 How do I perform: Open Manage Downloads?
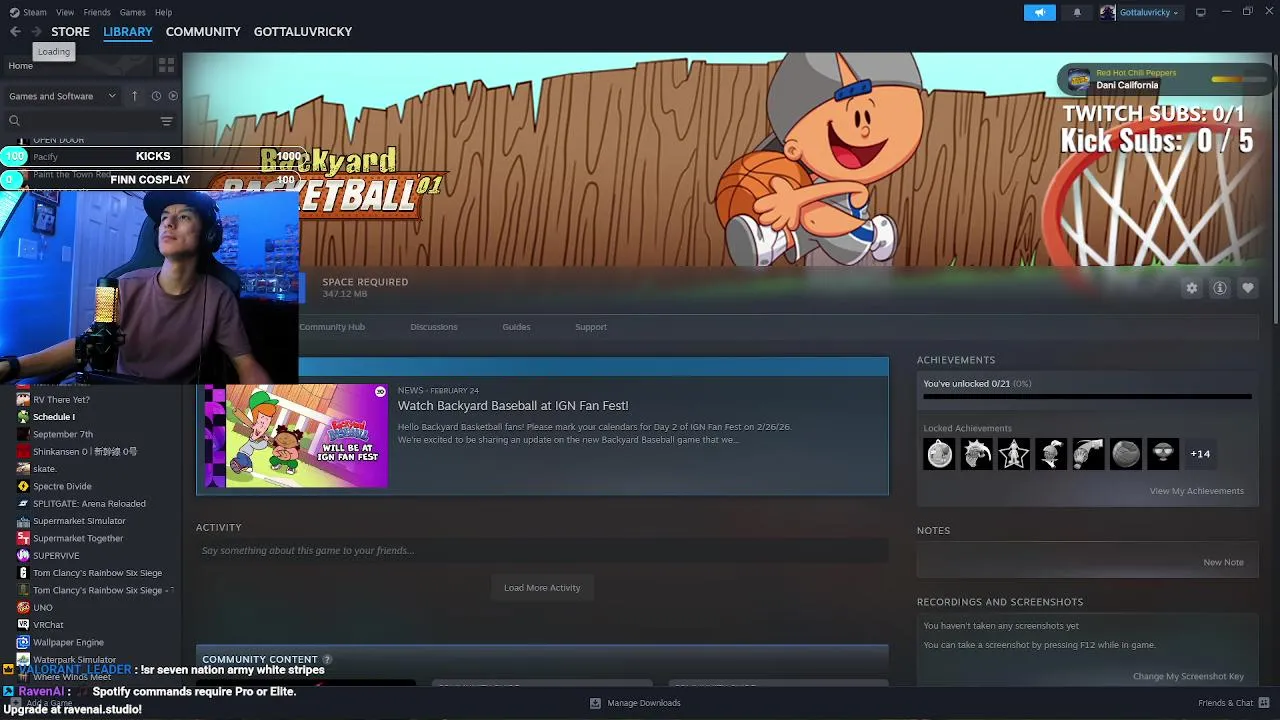(x=635, y=703)
